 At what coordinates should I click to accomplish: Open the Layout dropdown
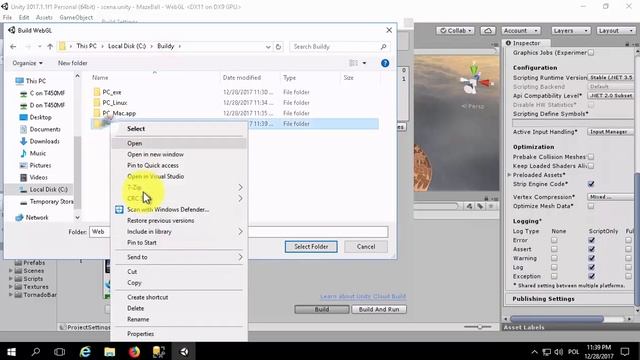click(x=616, y=31)
